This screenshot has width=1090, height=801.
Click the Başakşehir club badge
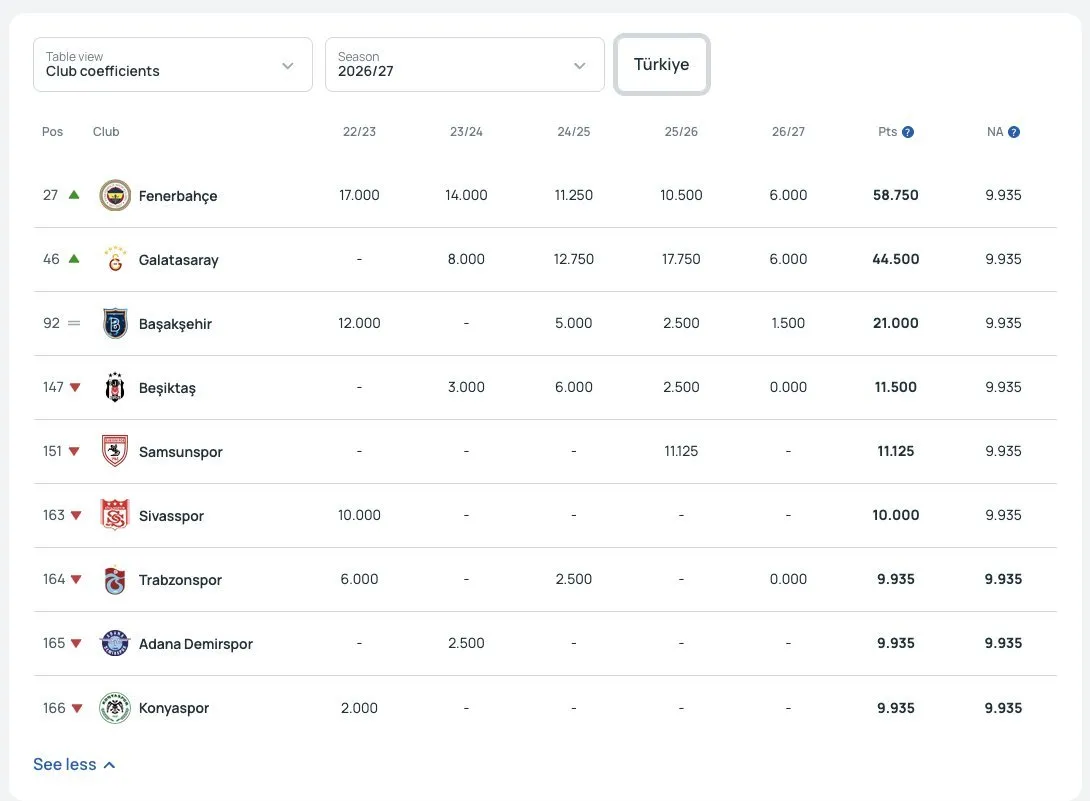[x=115, y=323]
